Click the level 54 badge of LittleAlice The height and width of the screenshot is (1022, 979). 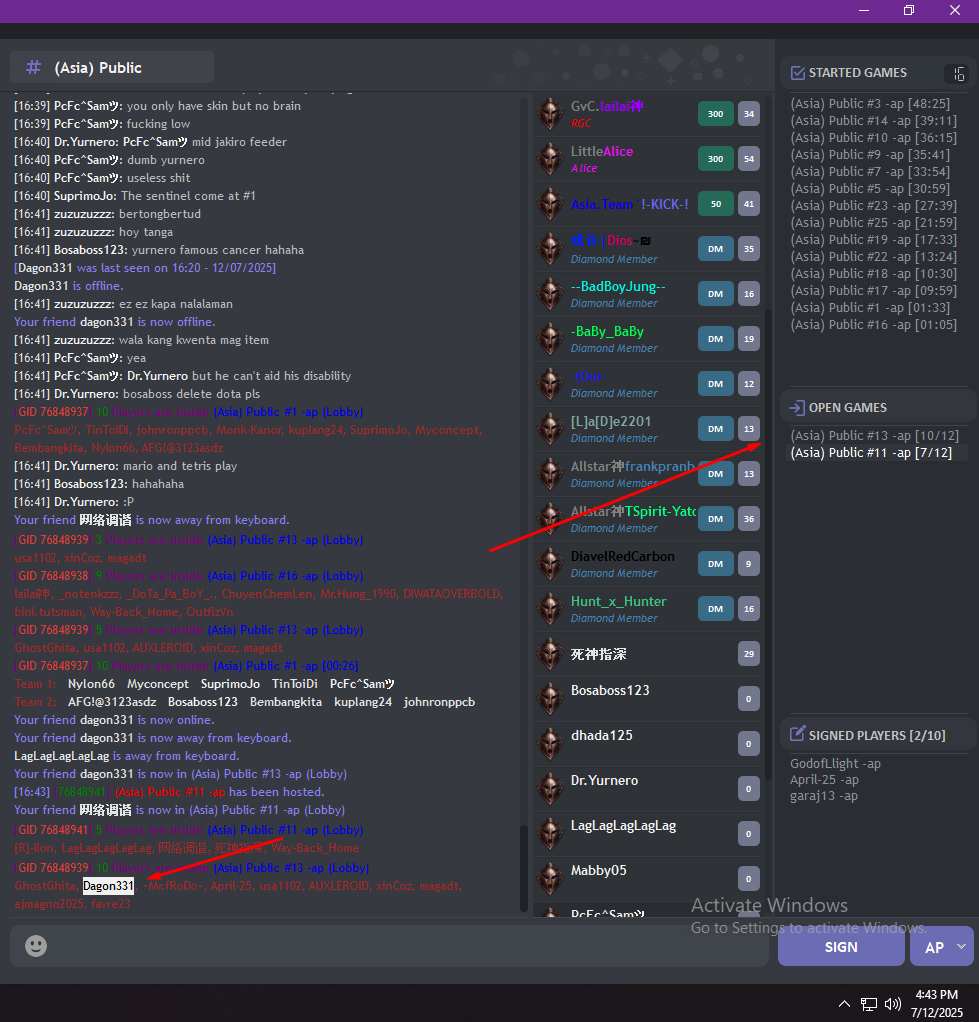point(749,158)
